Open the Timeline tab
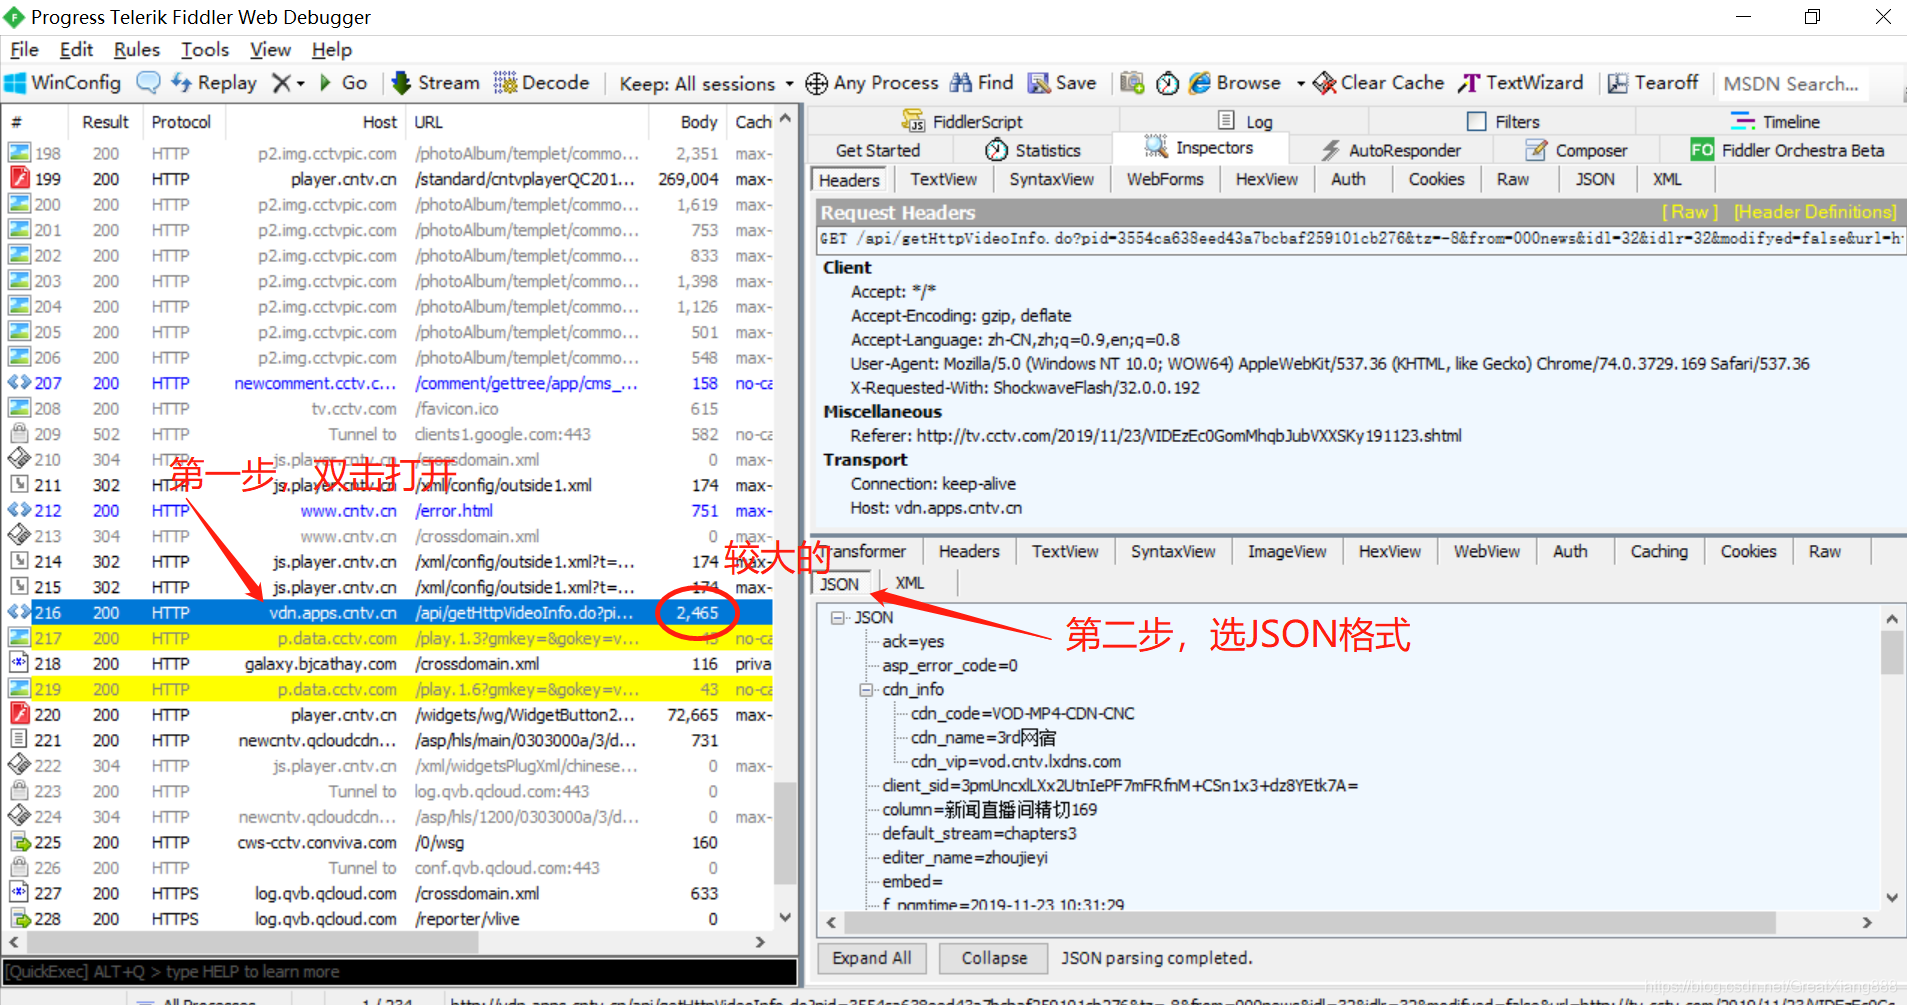Screen dimensions: 1907x1005 pos(1775,122)
